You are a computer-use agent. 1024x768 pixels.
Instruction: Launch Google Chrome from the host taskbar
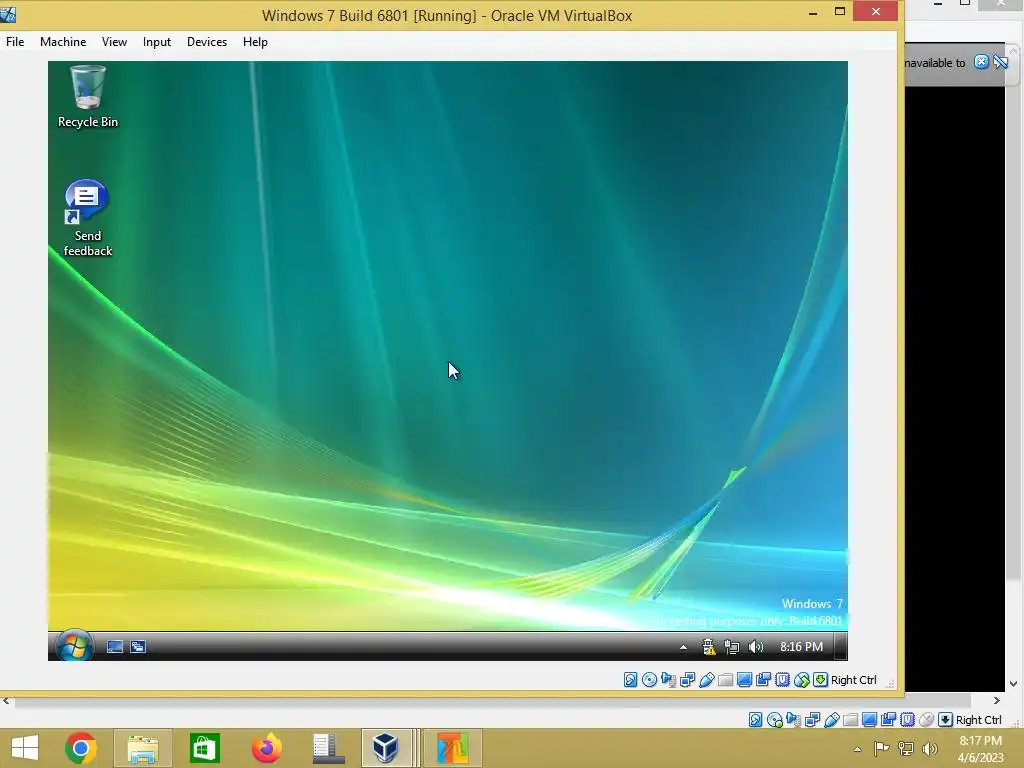point(81,748)
